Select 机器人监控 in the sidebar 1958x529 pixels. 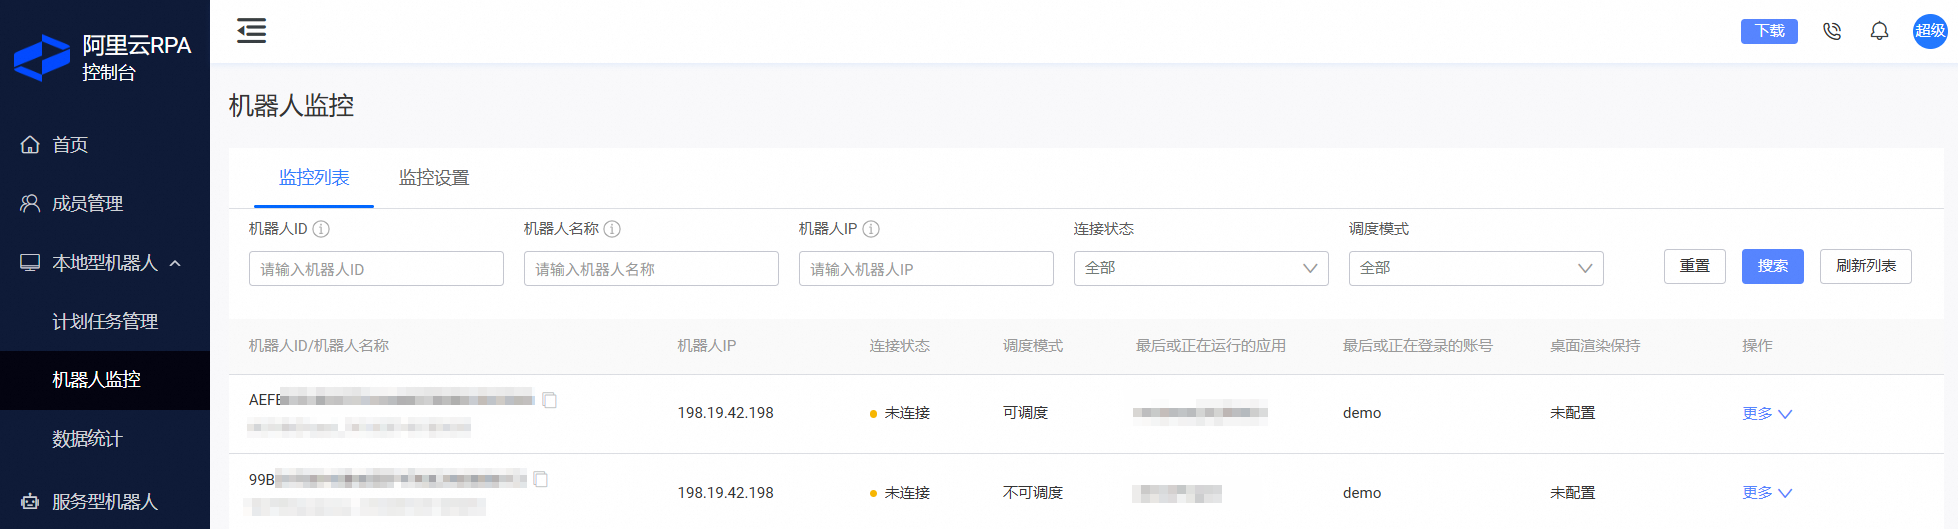pos(105,380)
